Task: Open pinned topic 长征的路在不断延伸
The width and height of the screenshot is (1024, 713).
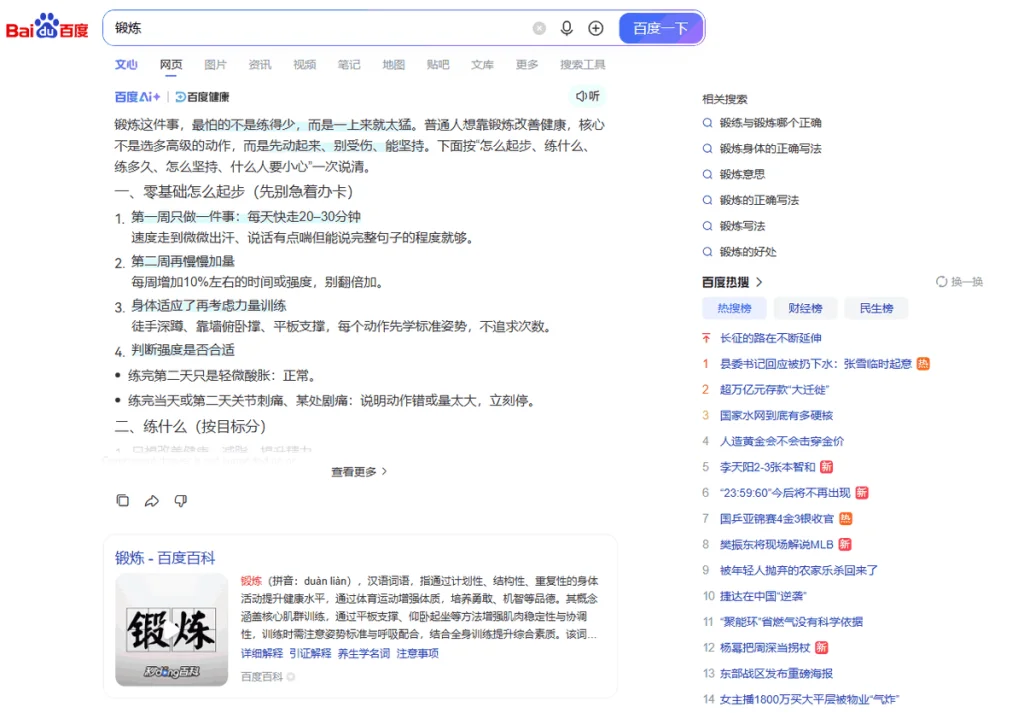Action: [771, 338]
